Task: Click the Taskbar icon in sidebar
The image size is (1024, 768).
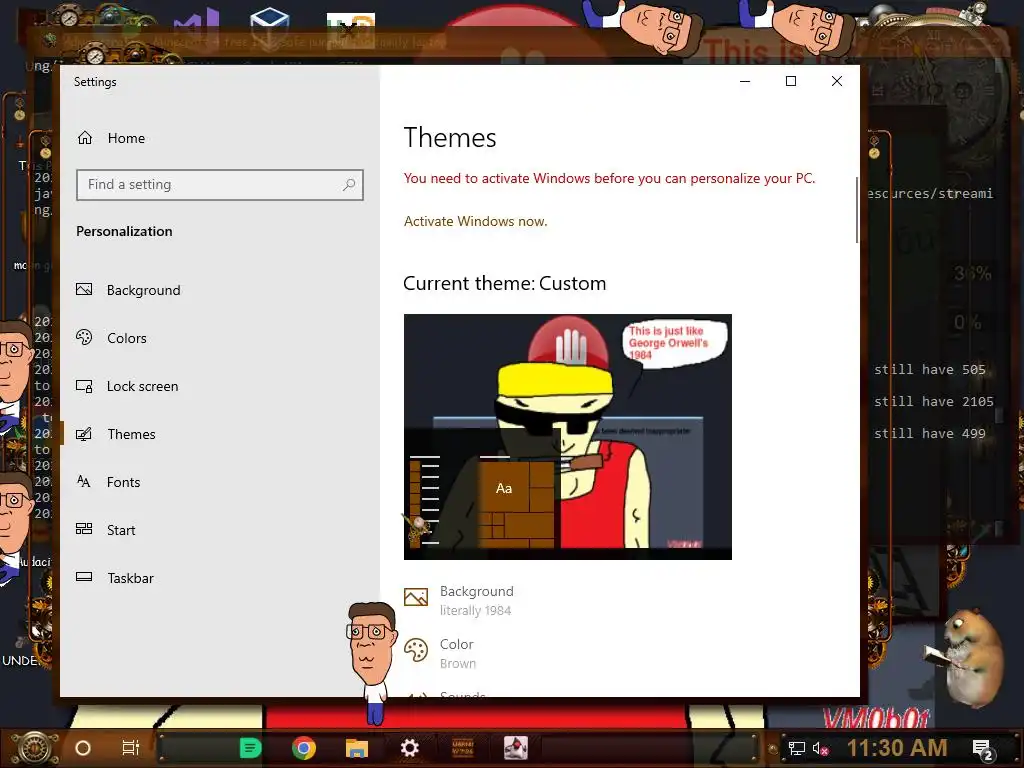Action: (84, 577)
